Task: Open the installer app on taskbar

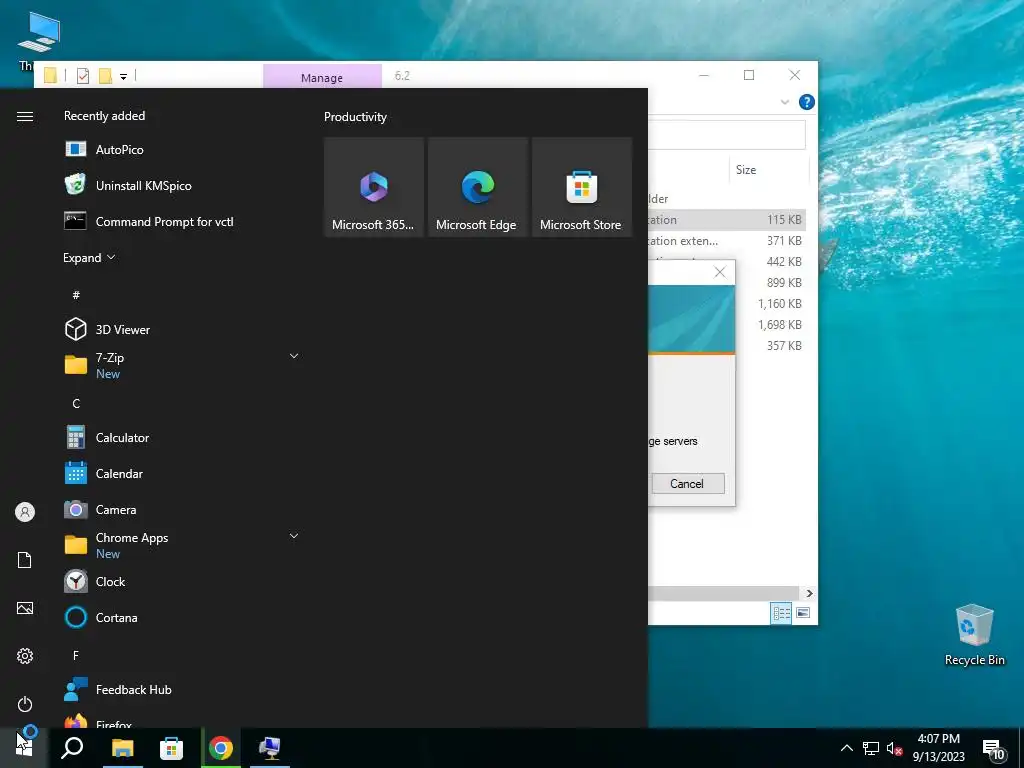Action: tap(270, 748)
